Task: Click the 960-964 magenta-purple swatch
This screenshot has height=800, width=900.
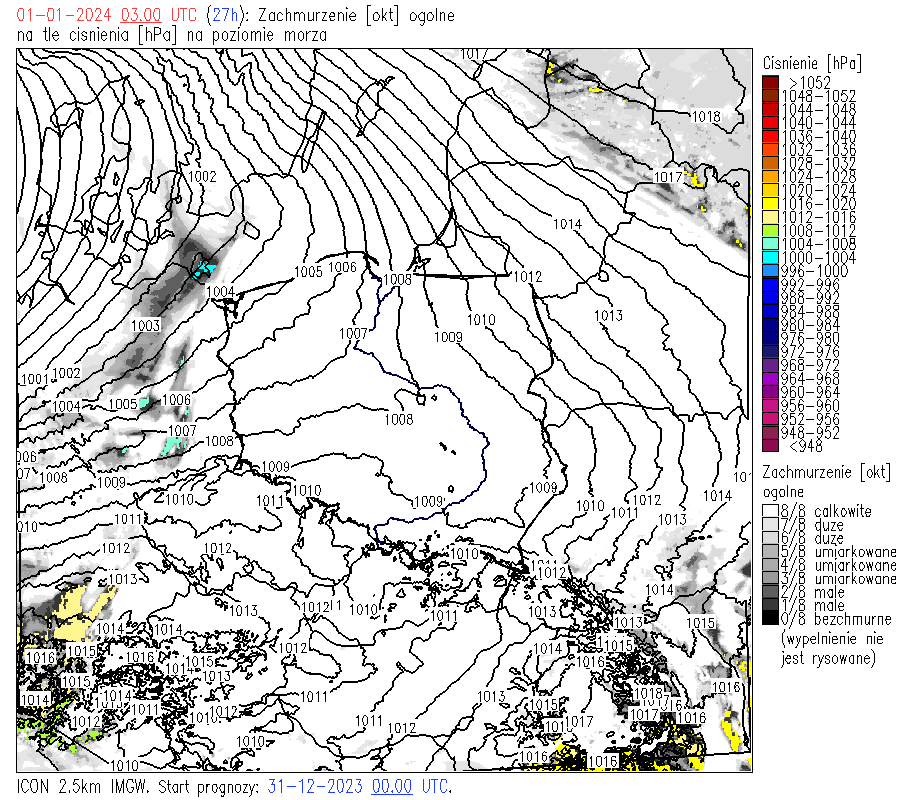Action: 770,393
